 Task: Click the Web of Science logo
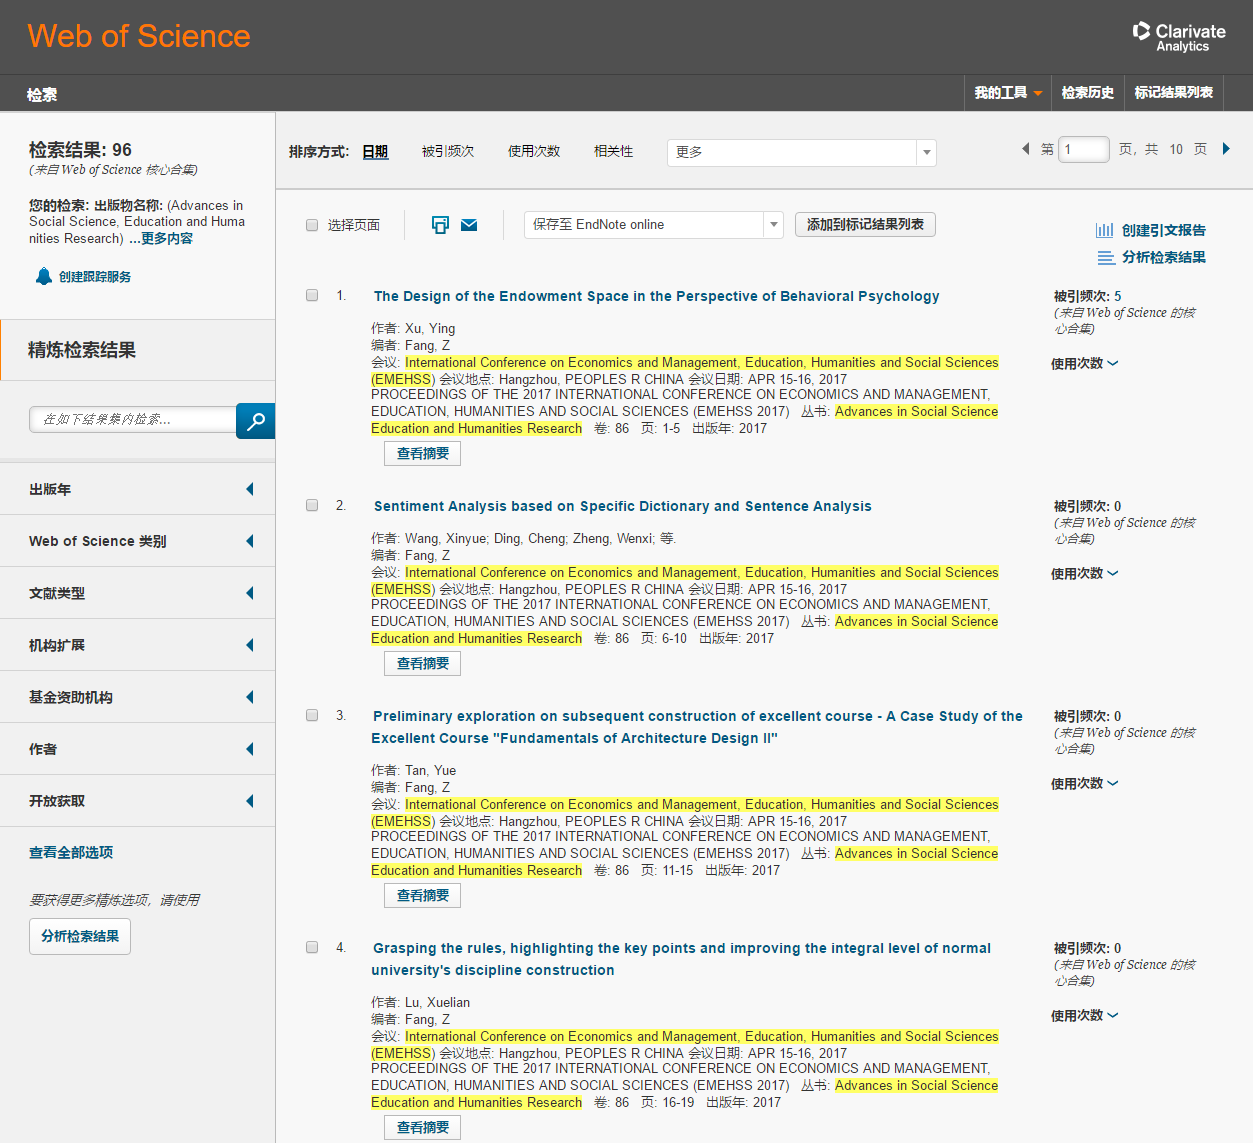tap(139, 36)
